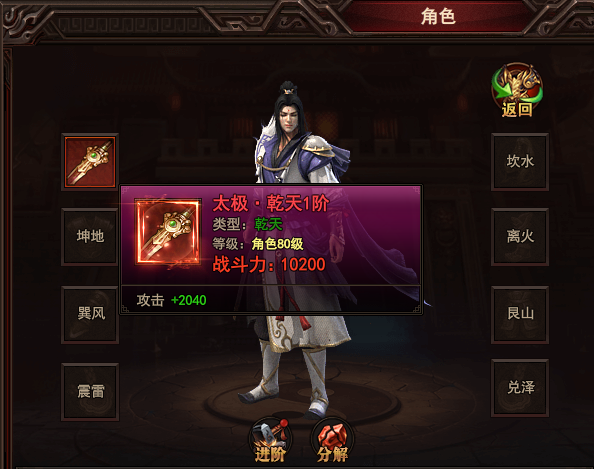The height and width of the screenshot is (469, 594).
Task: Click the 返回 return icon
Action: (x=517, y=90)
